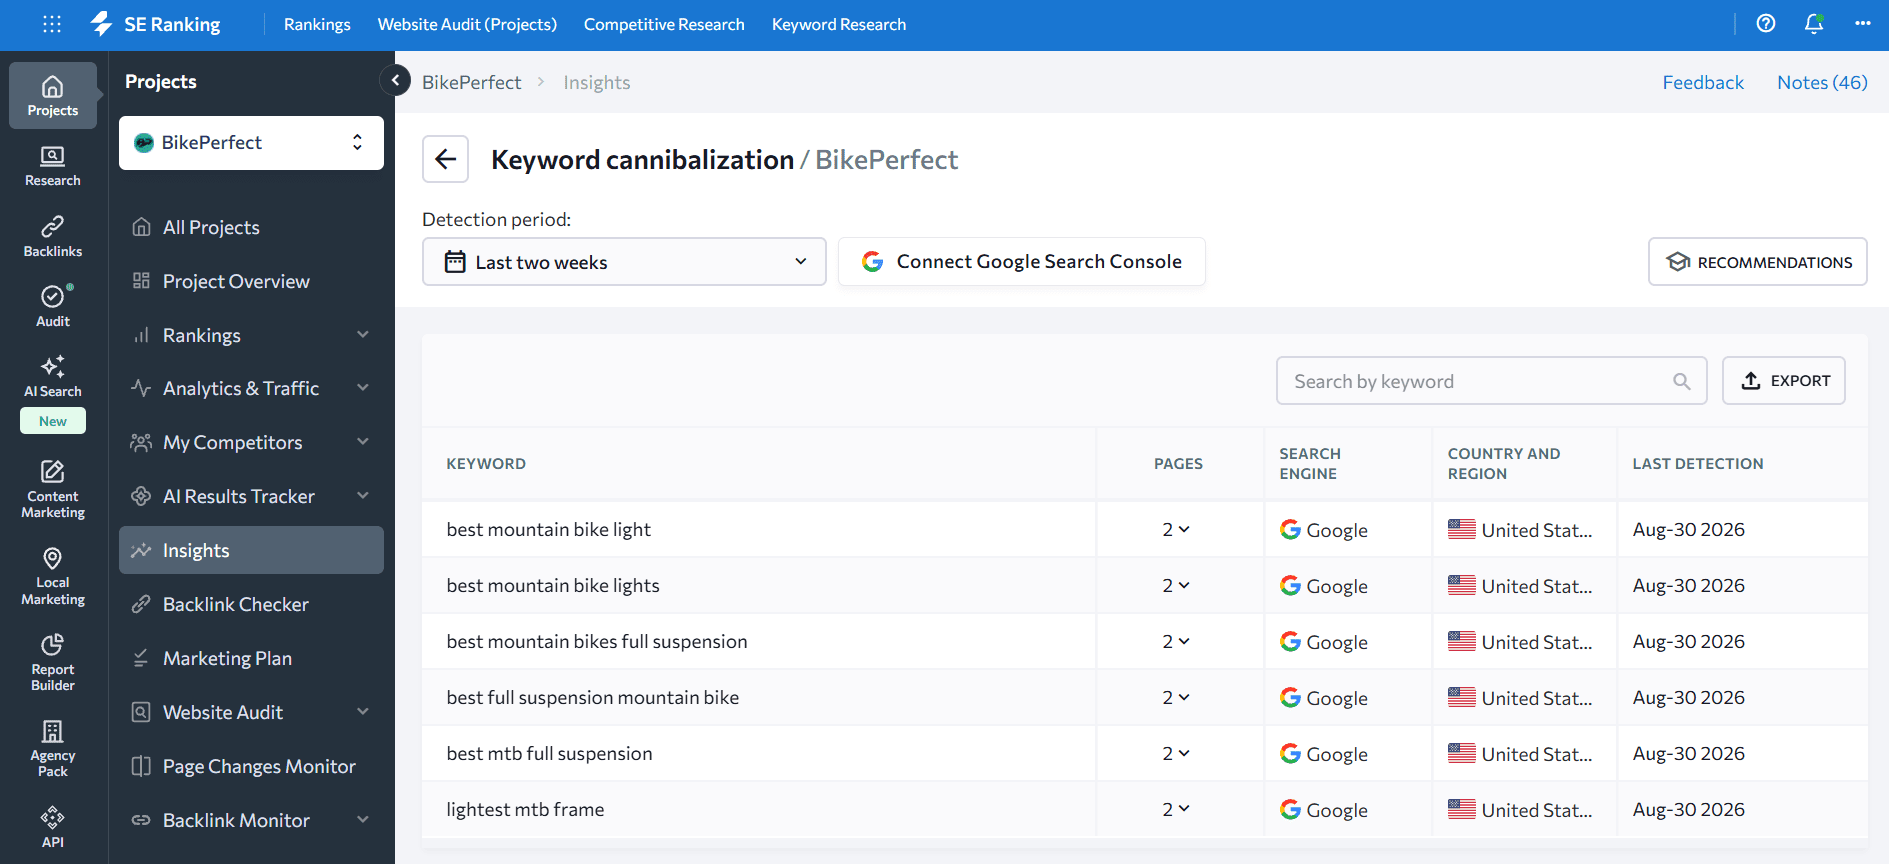
Task: Expand pages for lightest mtb frame
Action: (x=1176, y=810)
